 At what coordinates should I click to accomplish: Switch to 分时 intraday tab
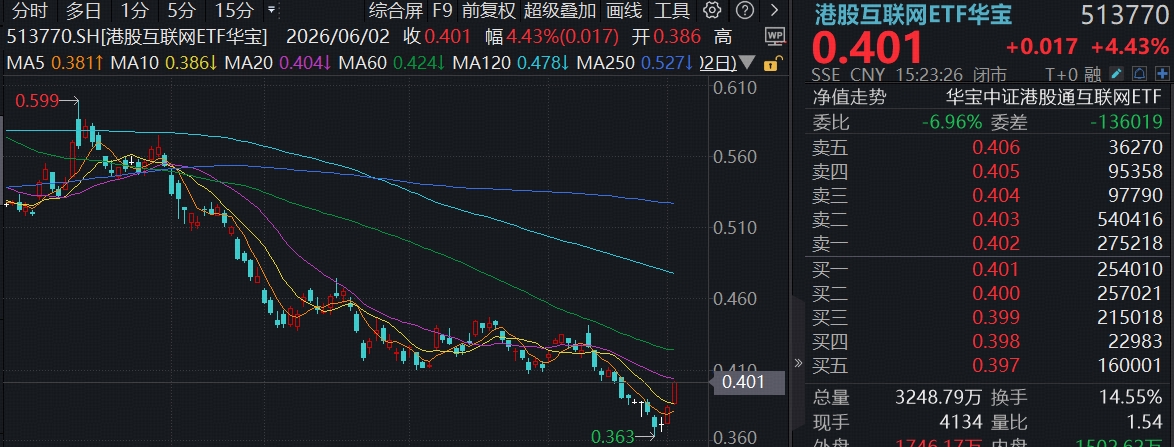pos(30,10)
